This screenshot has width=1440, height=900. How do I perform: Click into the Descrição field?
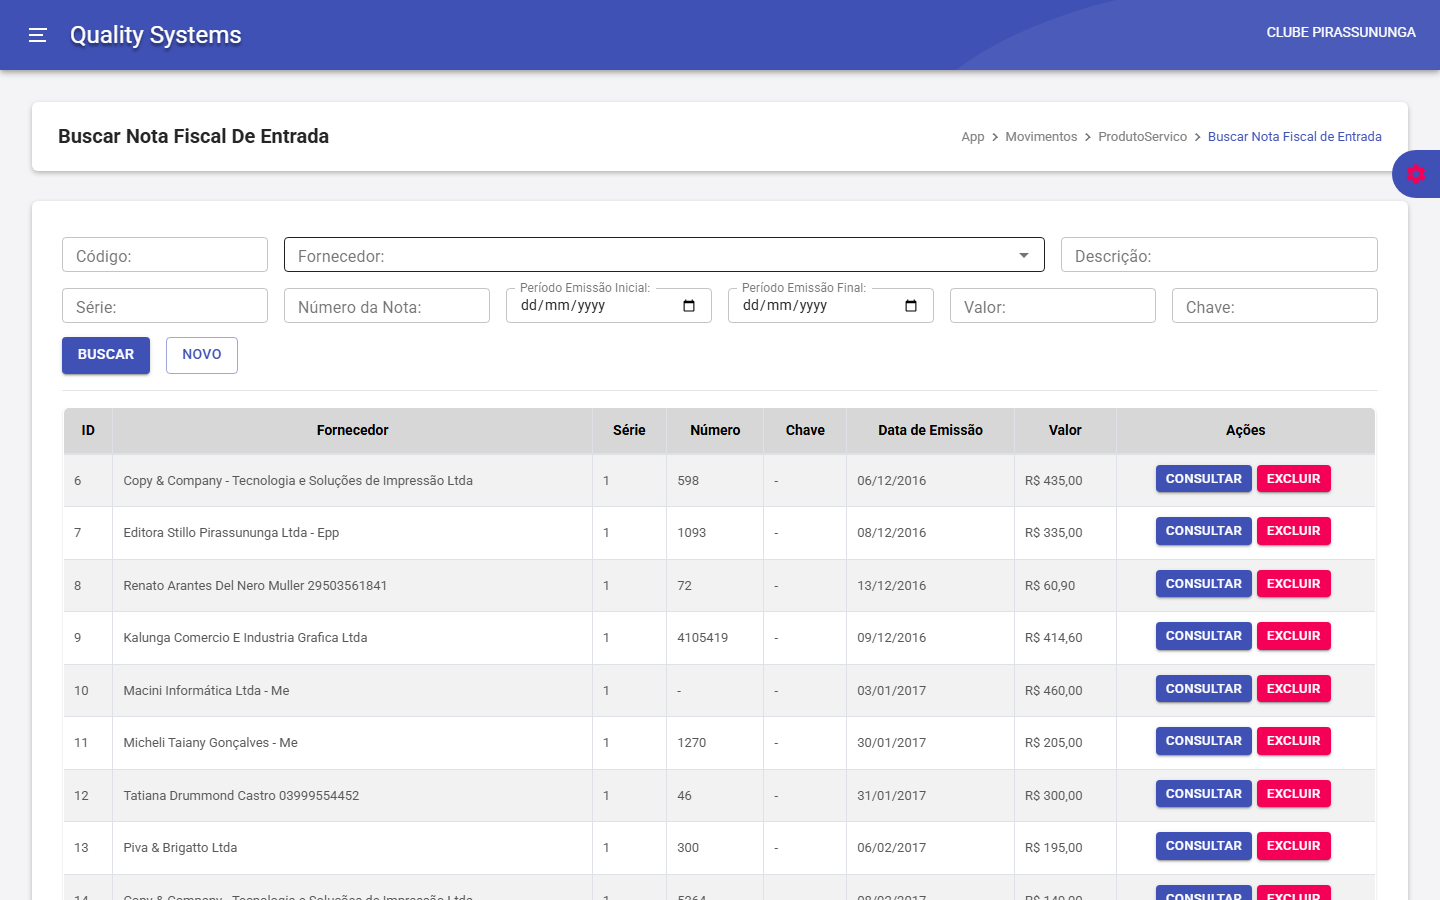(x=1218, y=255)
